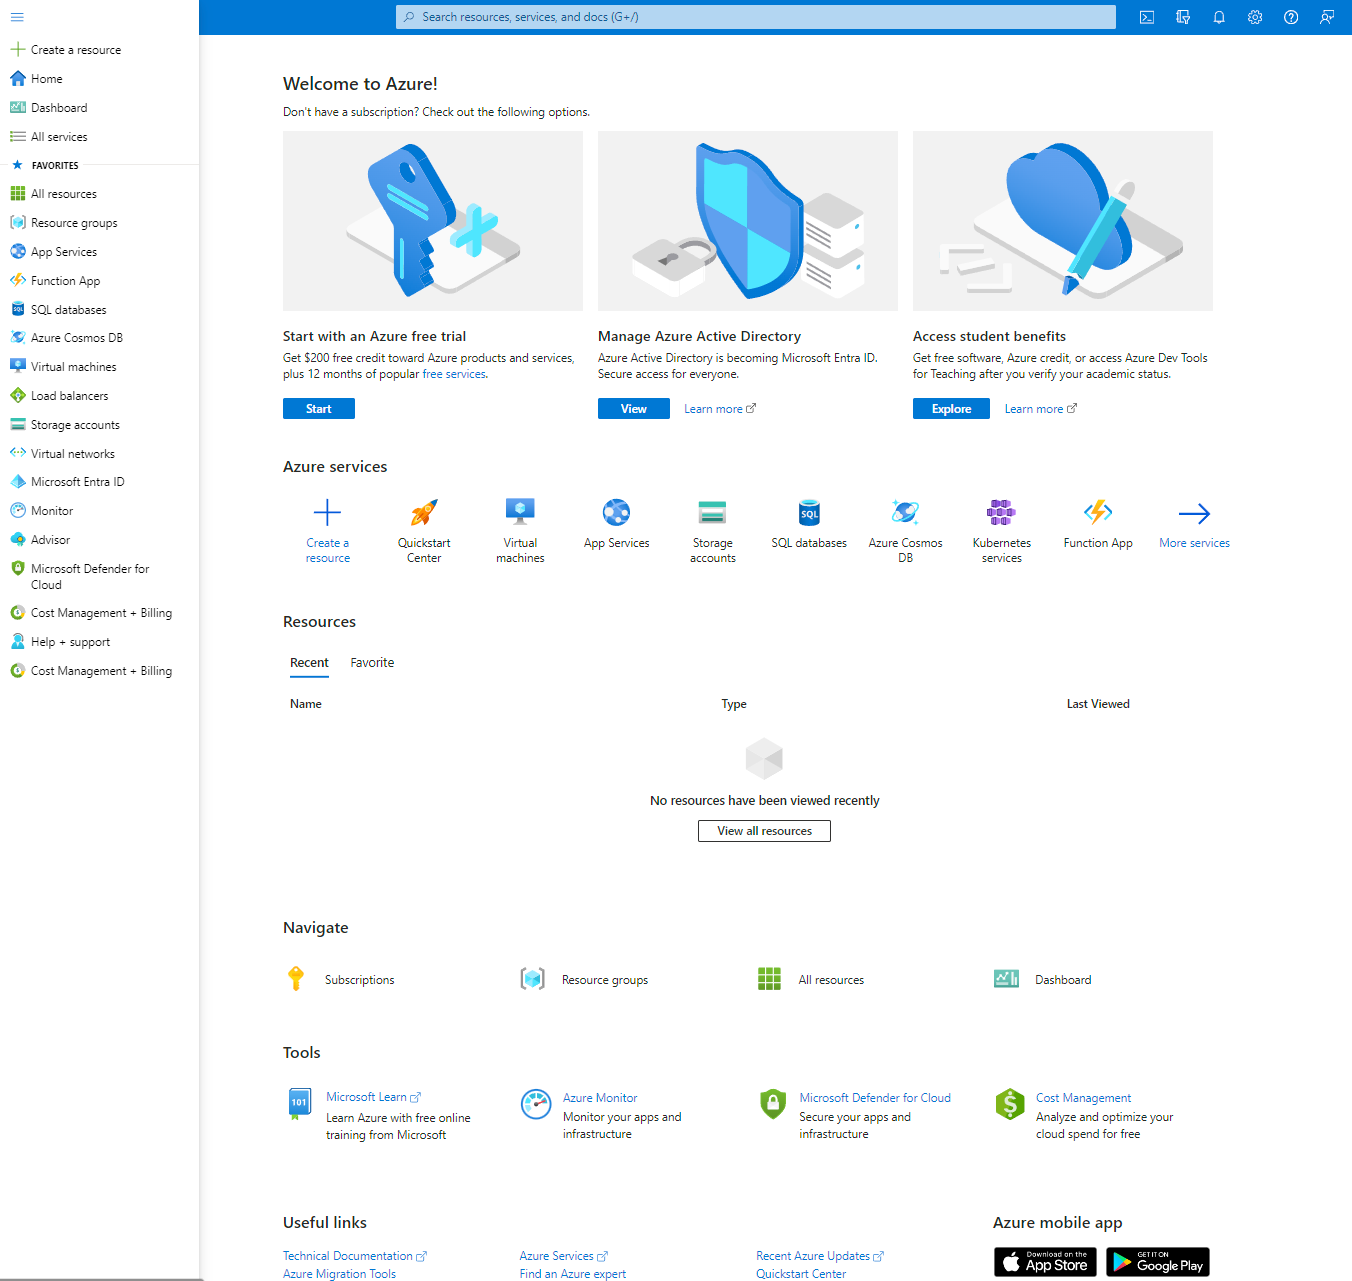Viewport: 1352px width, 1281px height.
Task: Click the Google Play download badge
Action: point(1158,1262)
